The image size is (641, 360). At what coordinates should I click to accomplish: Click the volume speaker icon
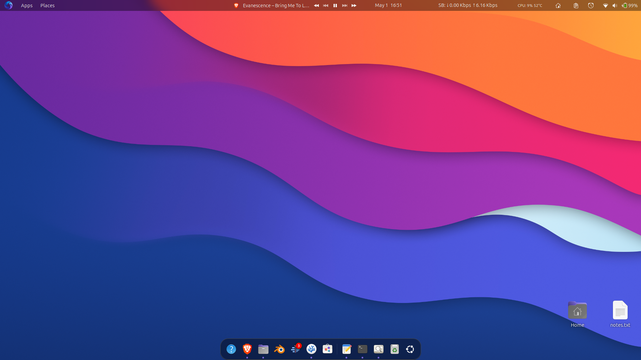(614, 5)
